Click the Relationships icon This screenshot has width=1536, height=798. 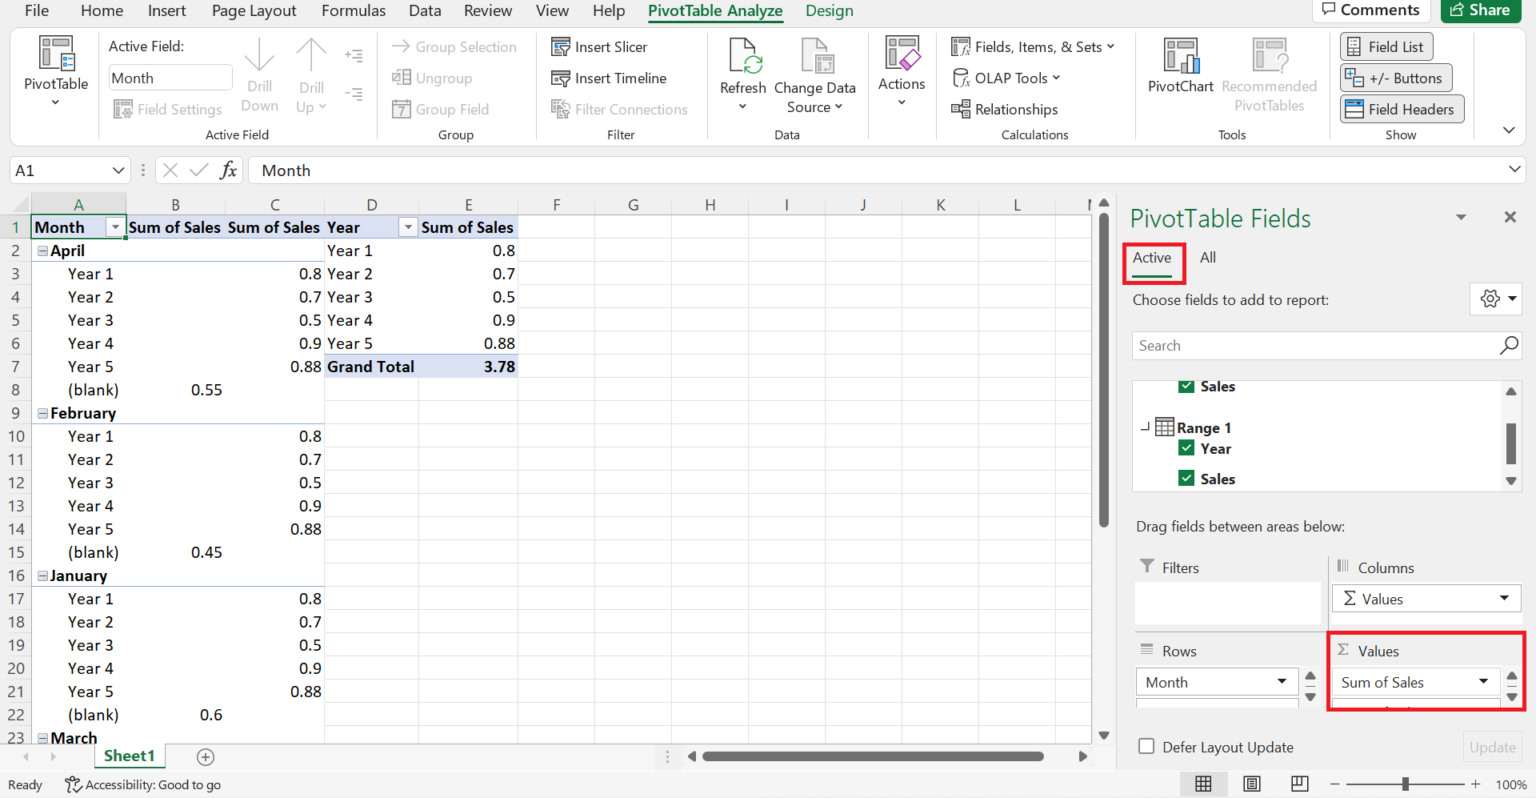click(x=961, y=109)
